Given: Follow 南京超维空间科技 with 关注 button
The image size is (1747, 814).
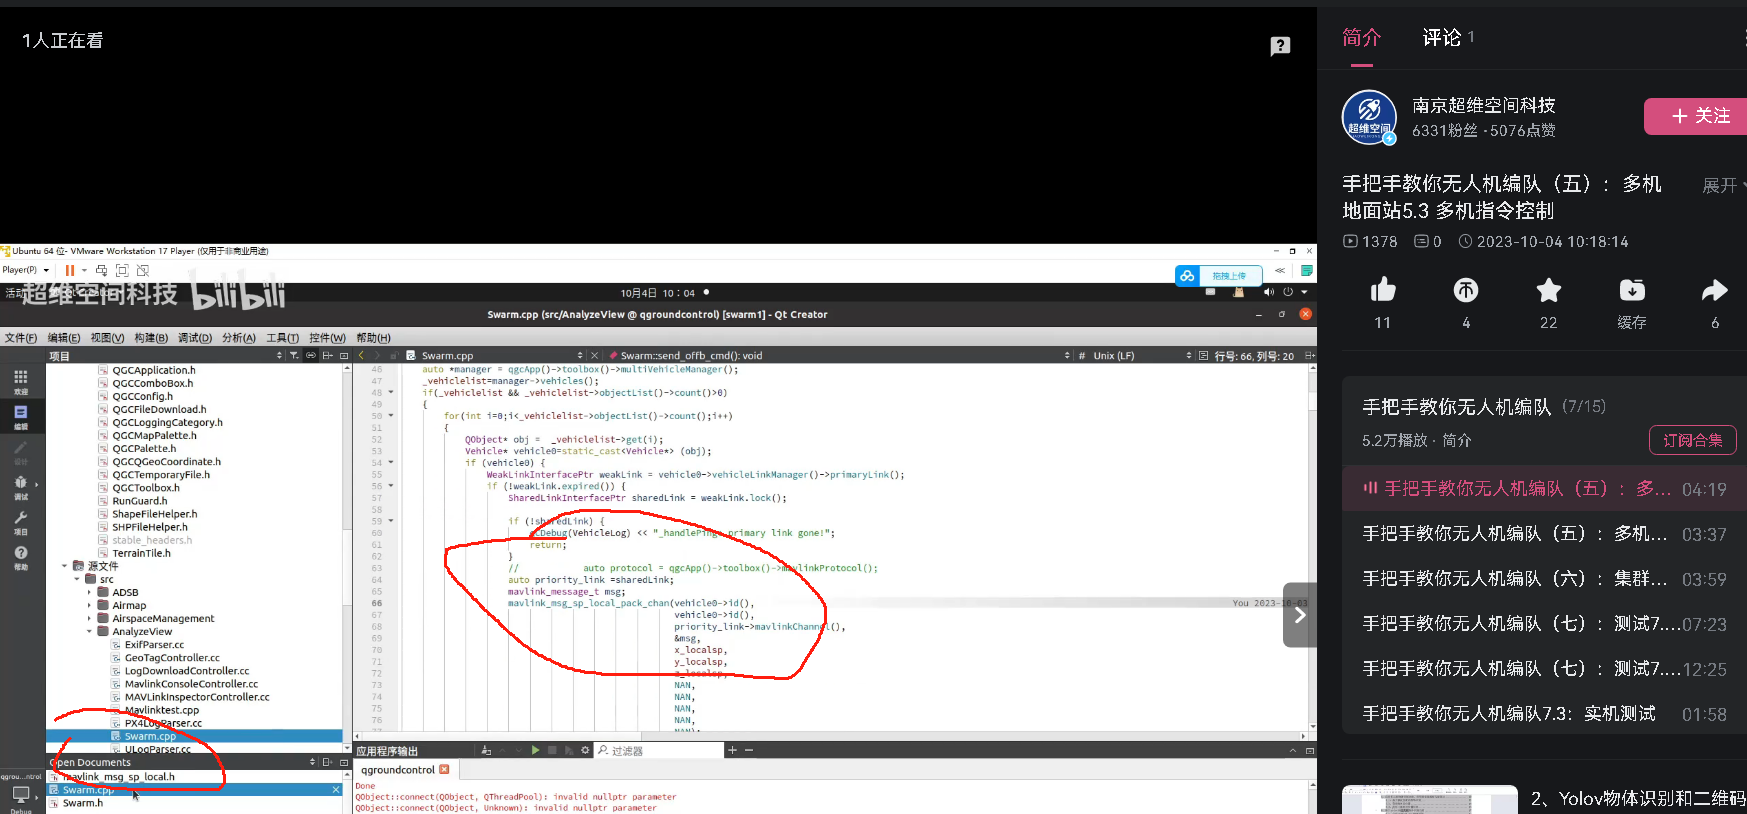Looking at the screenshot, I should [x=1696, y=116].
